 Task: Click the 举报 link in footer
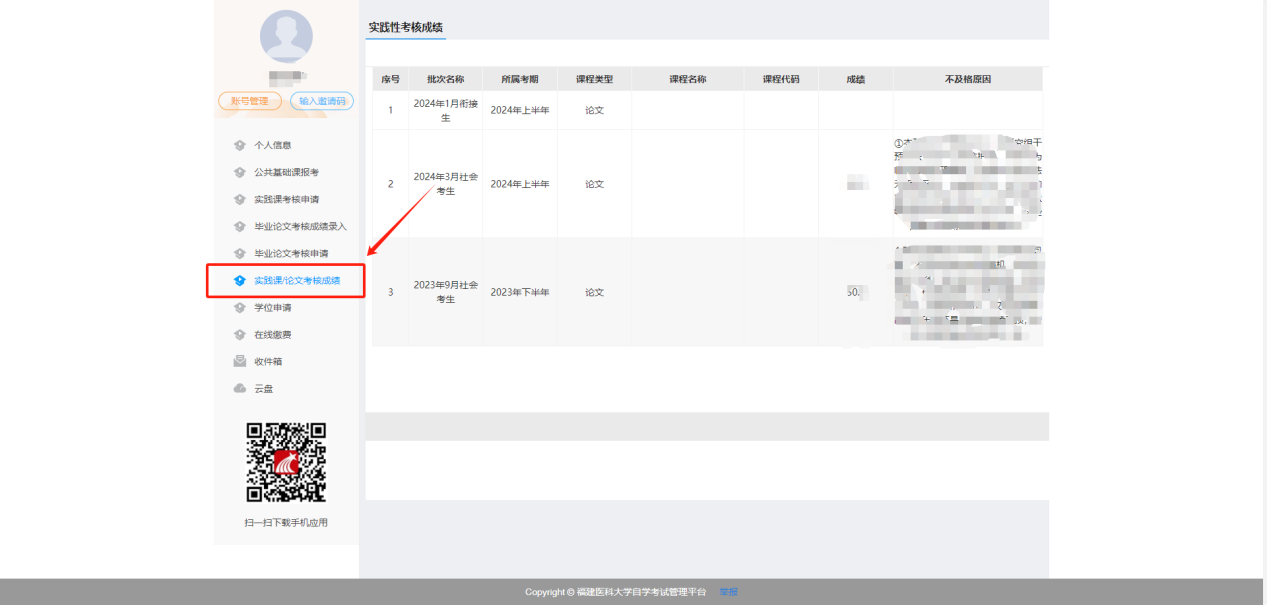click(728, 592)
